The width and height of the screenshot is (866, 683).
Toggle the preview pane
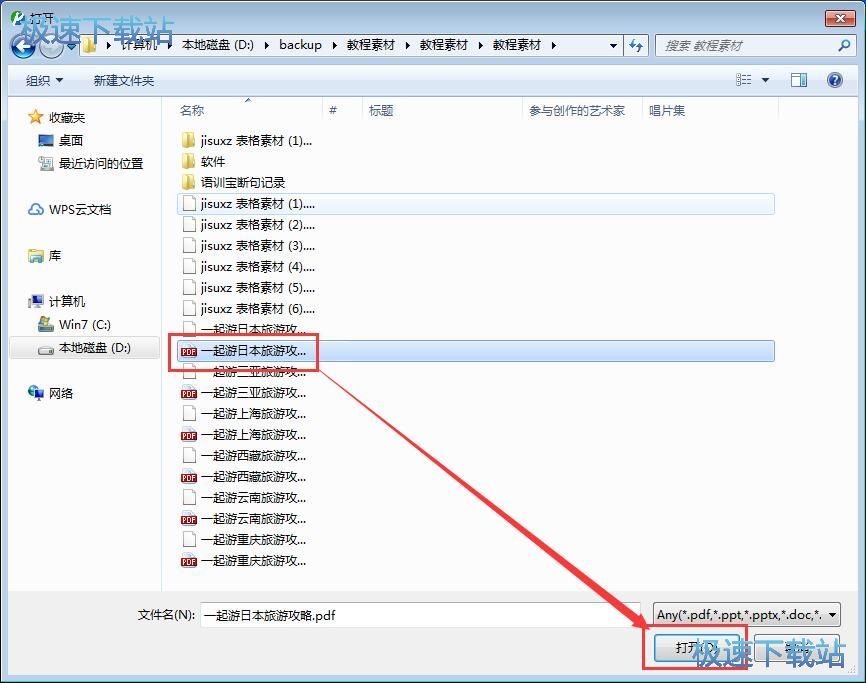[798, 79]
